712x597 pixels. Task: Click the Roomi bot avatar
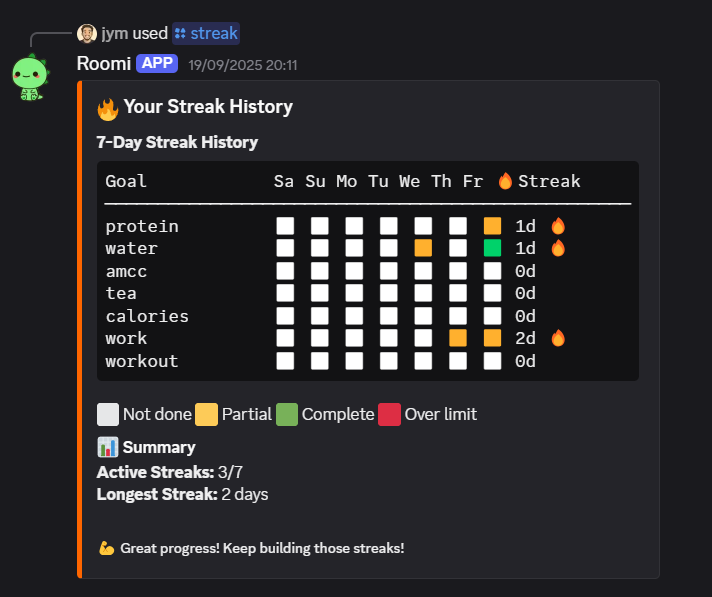coord(30,78)
